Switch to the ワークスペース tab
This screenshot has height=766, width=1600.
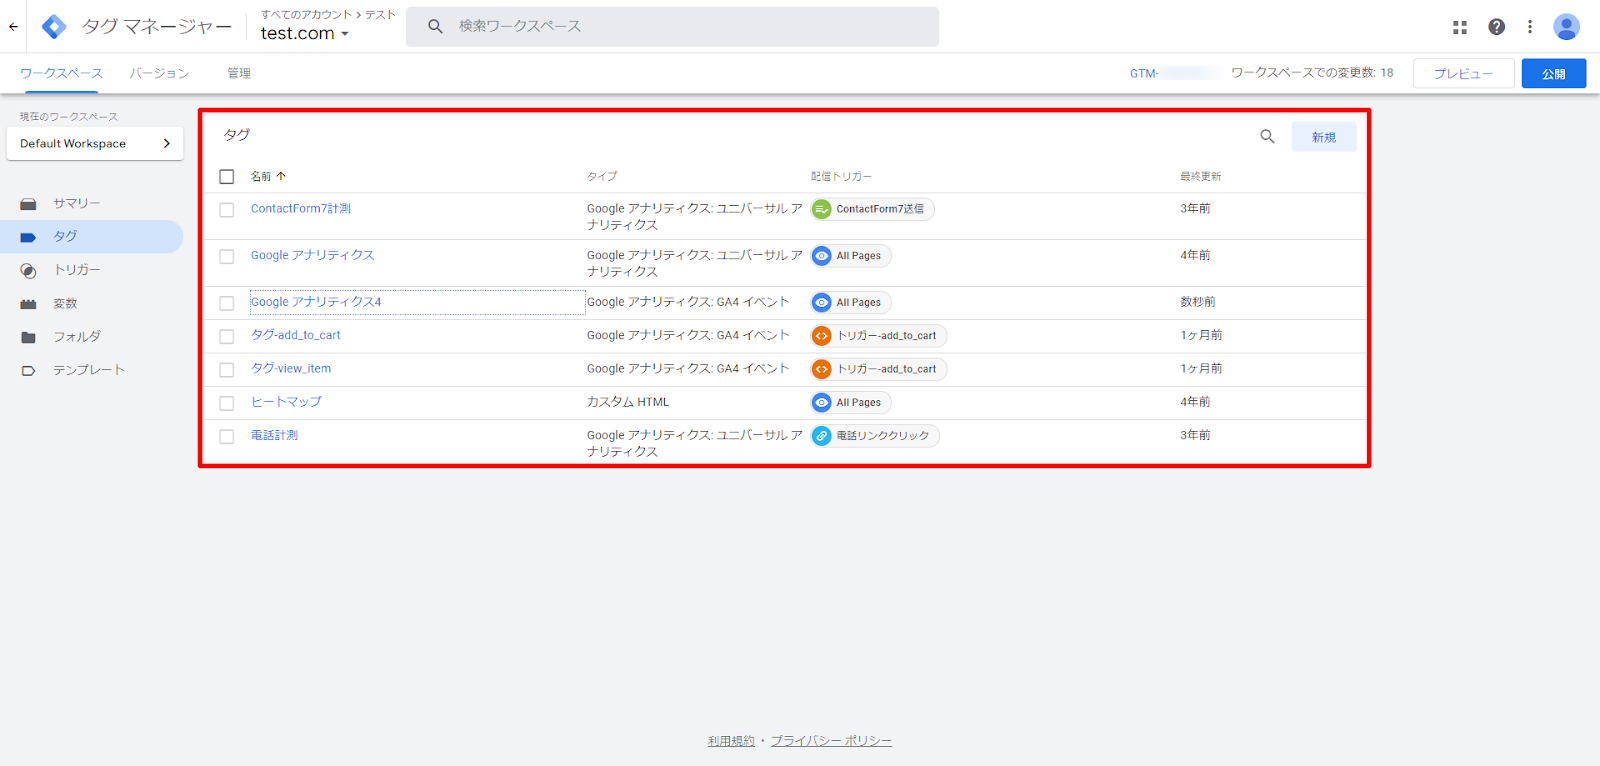[x=61, y=73]
